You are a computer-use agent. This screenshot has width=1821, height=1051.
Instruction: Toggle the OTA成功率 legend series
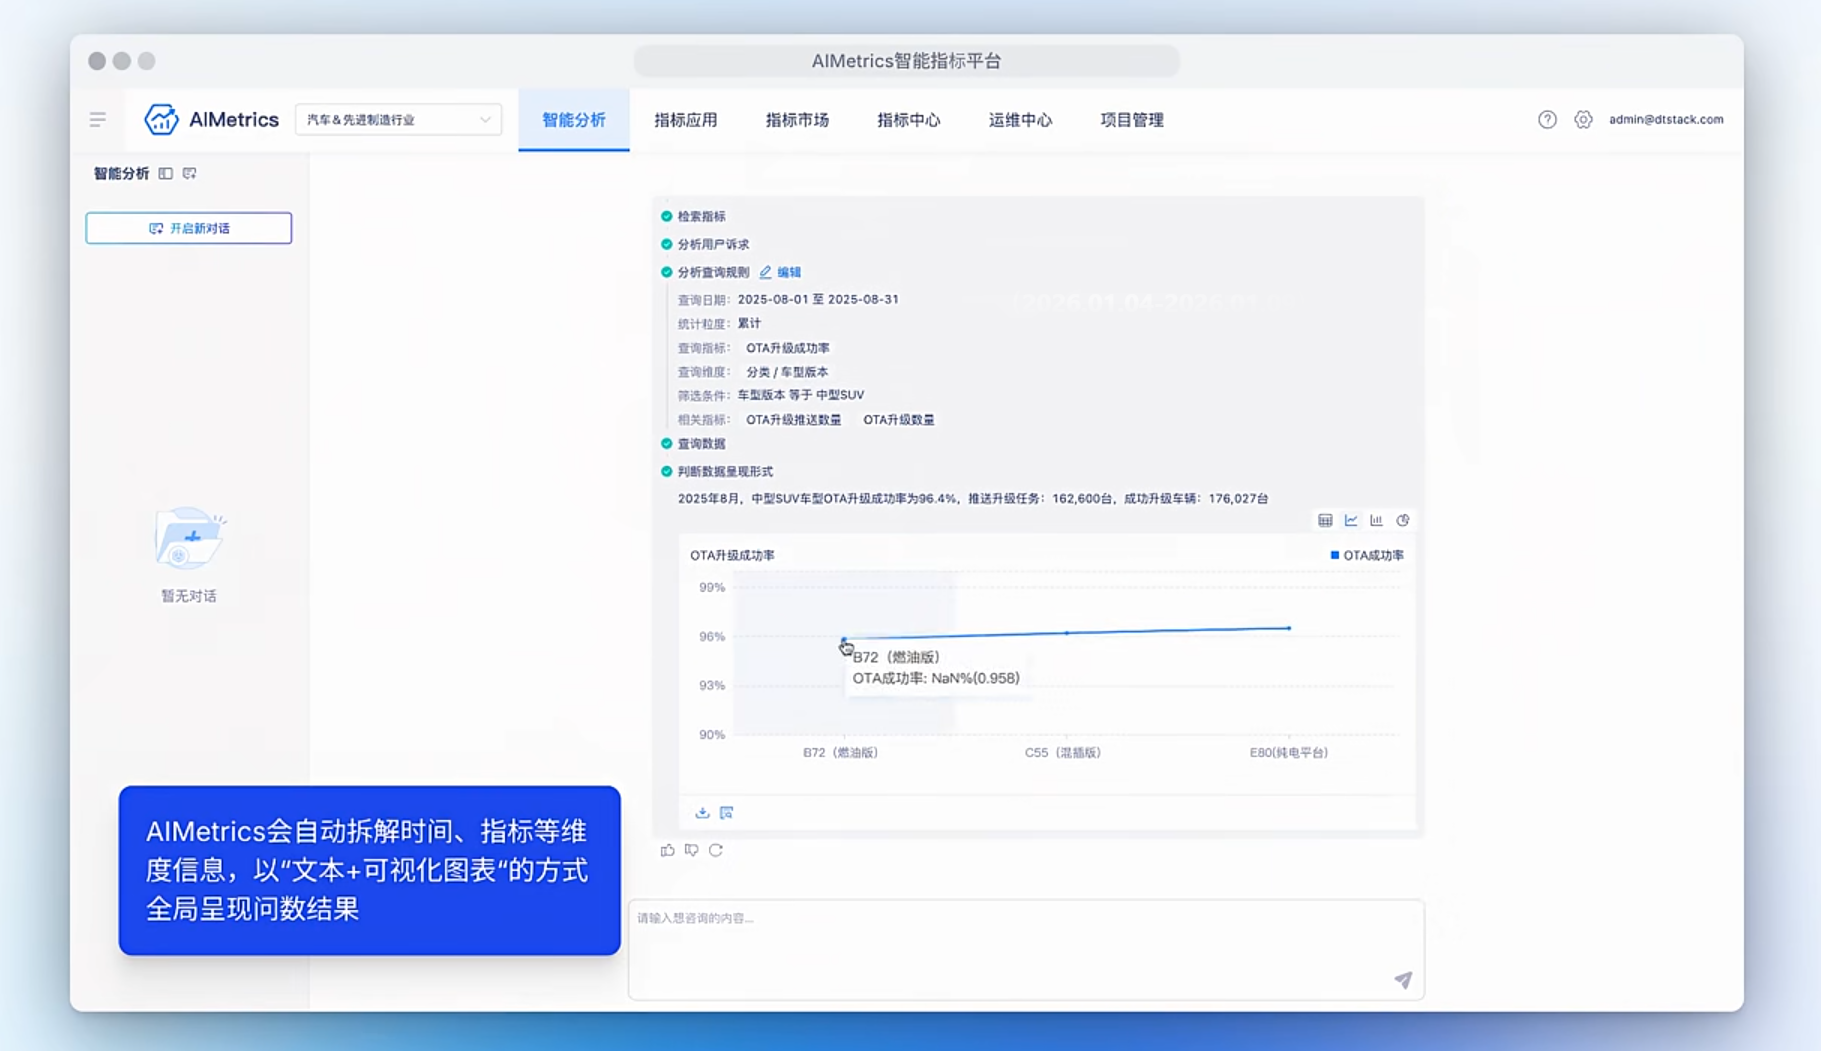1367,555
